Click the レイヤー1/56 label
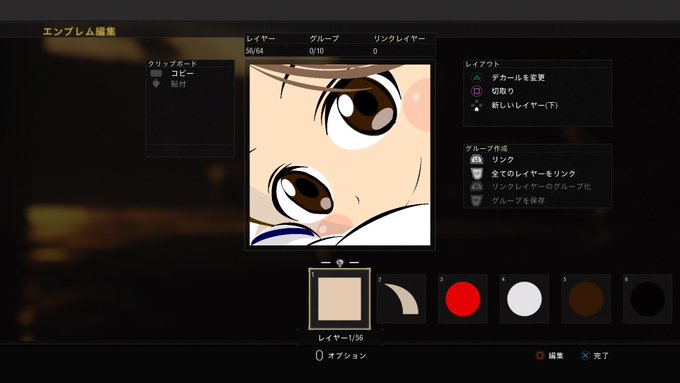 (x=340, y=338)
